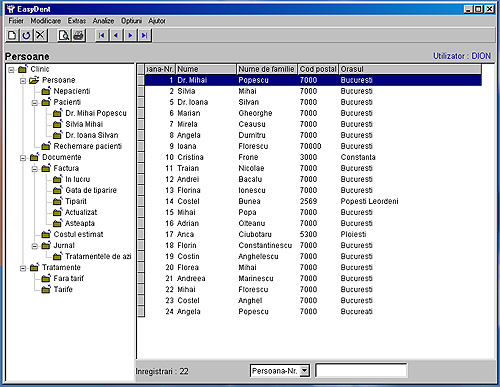Click the New record toolbar icon
The width and height of the screenshot is (500, 387).
coord(12,35)
